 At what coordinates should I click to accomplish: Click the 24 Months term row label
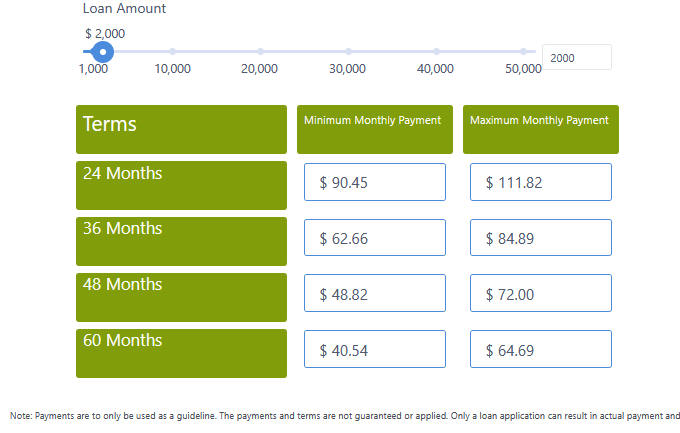(x=181, y=185)
